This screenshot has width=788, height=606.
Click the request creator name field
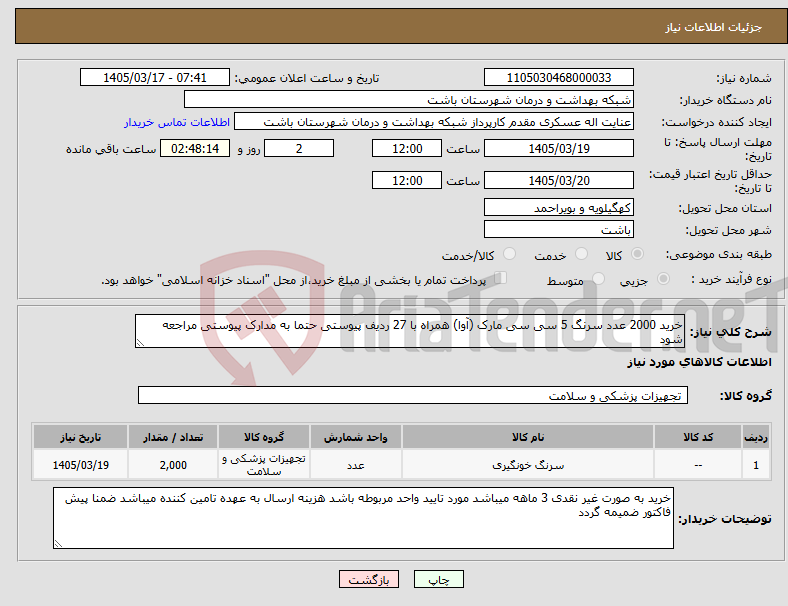click(x=434, y=122)
